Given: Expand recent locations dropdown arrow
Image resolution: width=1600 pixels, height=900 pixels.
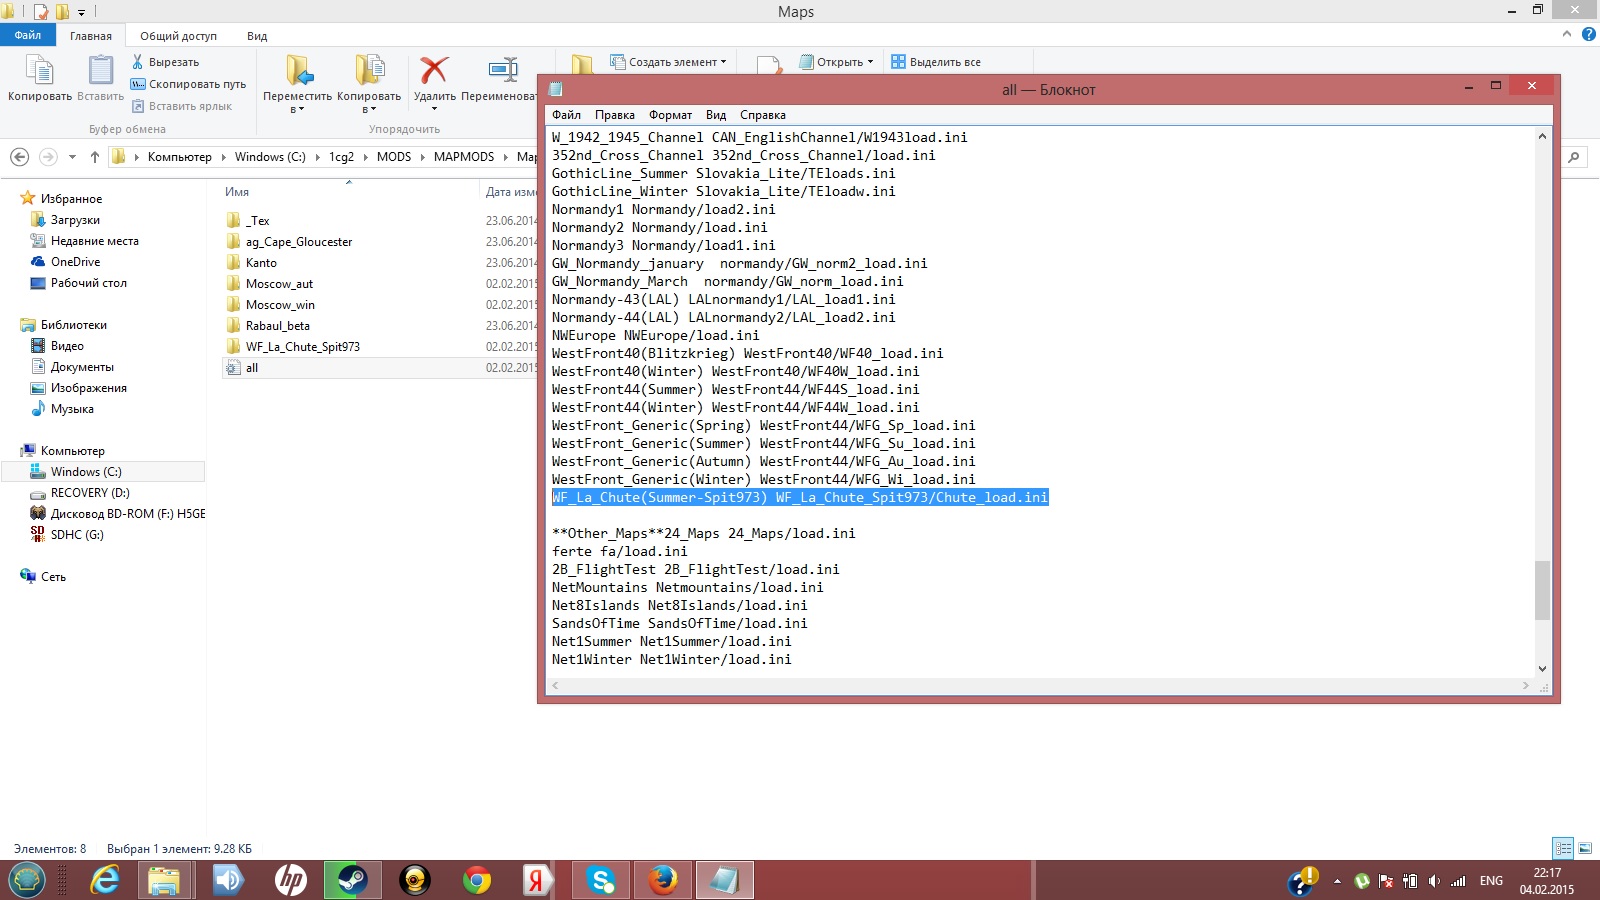Looking at the screenshot, I should click(72, 157).
